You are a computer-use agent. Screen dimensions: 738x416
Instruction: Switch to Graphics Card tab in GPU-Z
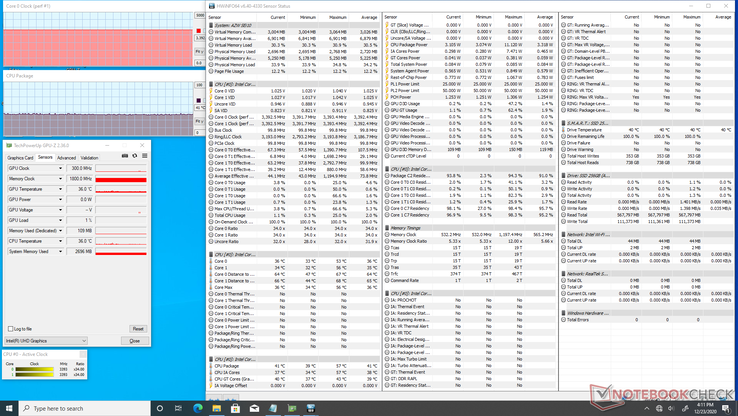[20, 158]
